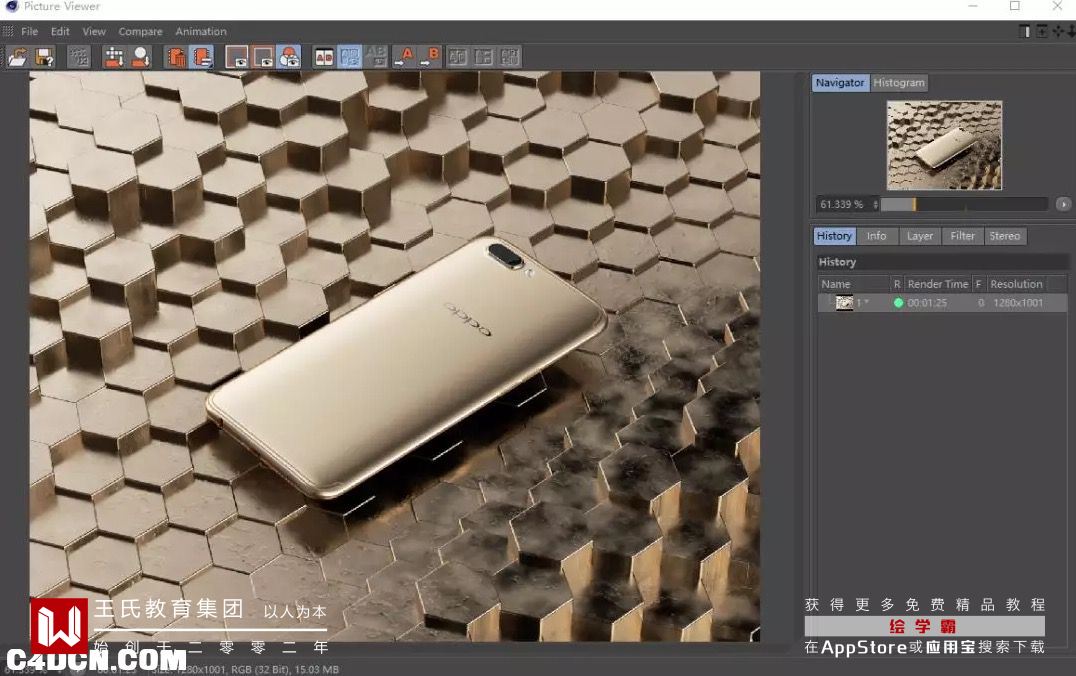Toggle the highlighted clipboard list toolbar icon
Viewport: 1076px width, 676px height.
click(202, 57)
